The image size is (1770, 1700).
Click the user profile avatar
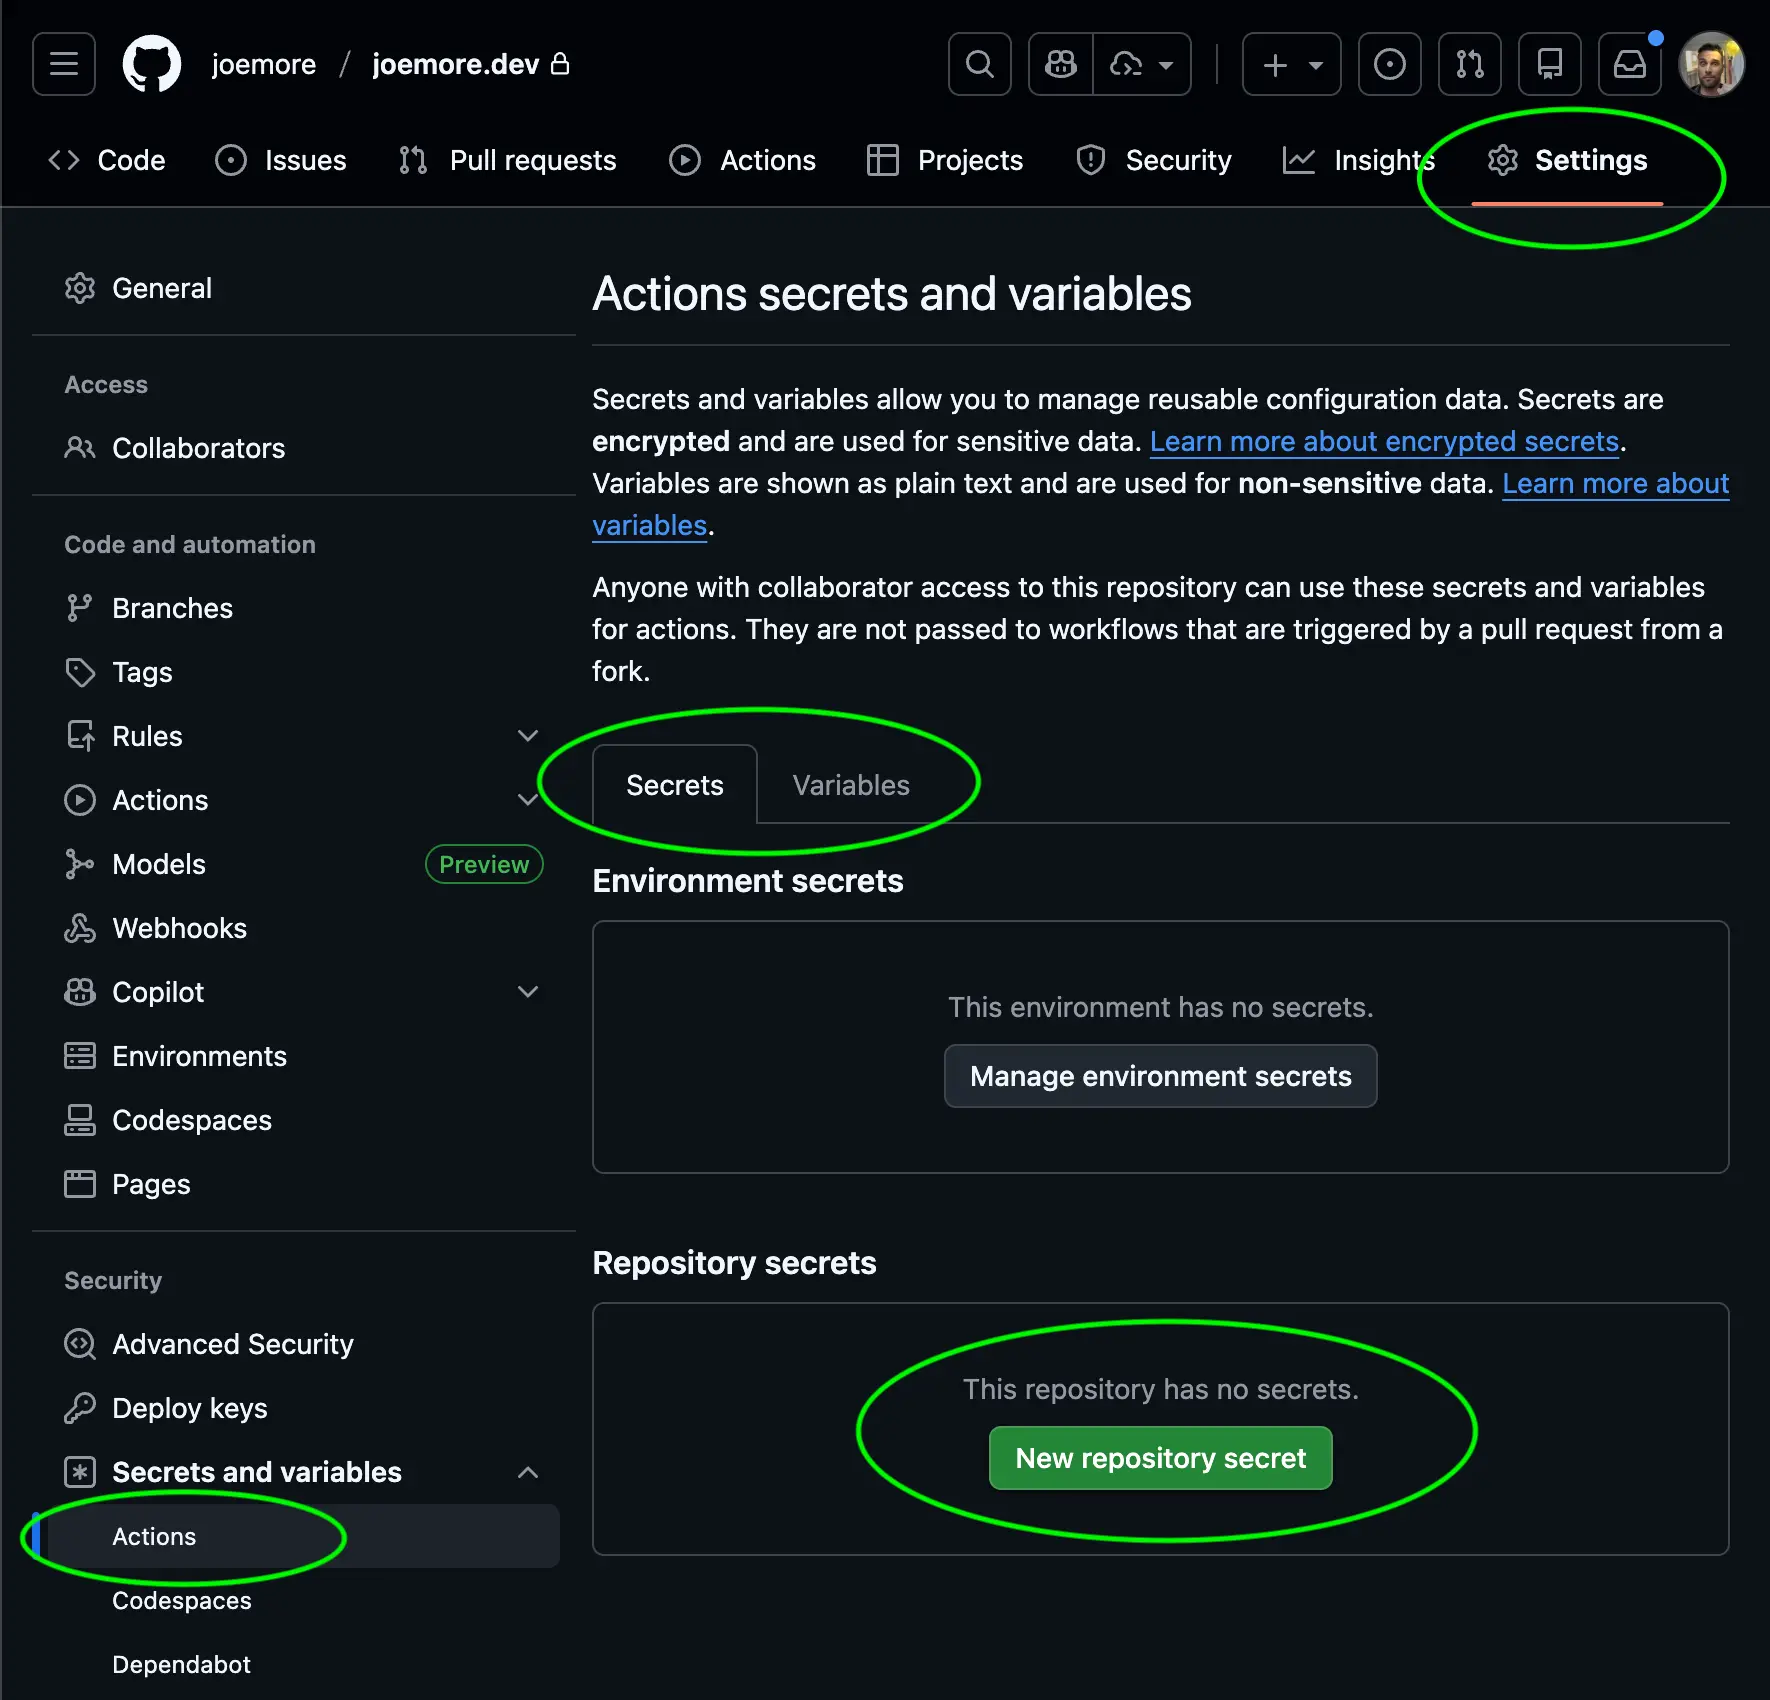(x=1711, y=65)
